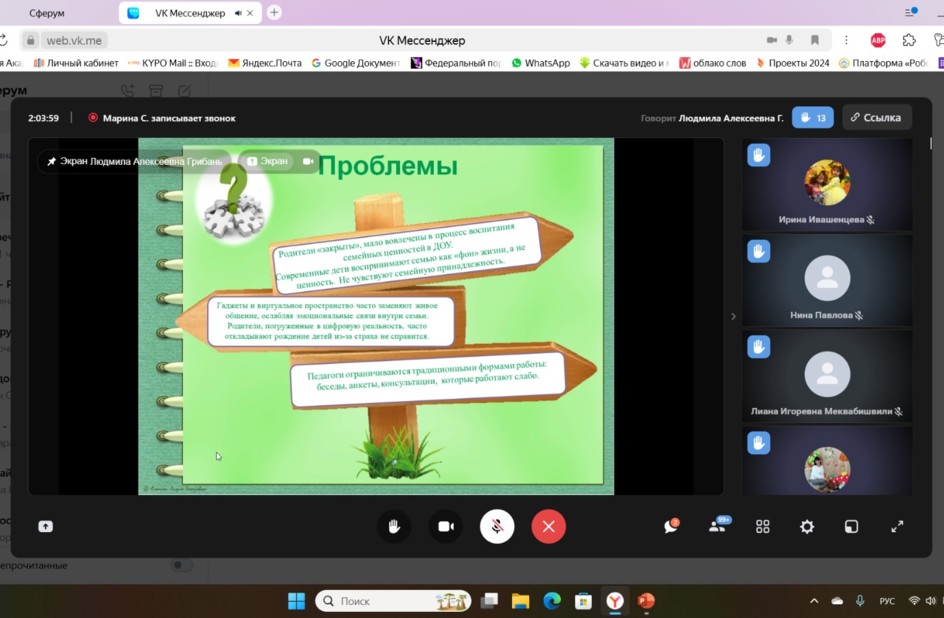The height and width of the screenshot is (618, 944).
Task: End the call with red button
Action: point(548,527)
